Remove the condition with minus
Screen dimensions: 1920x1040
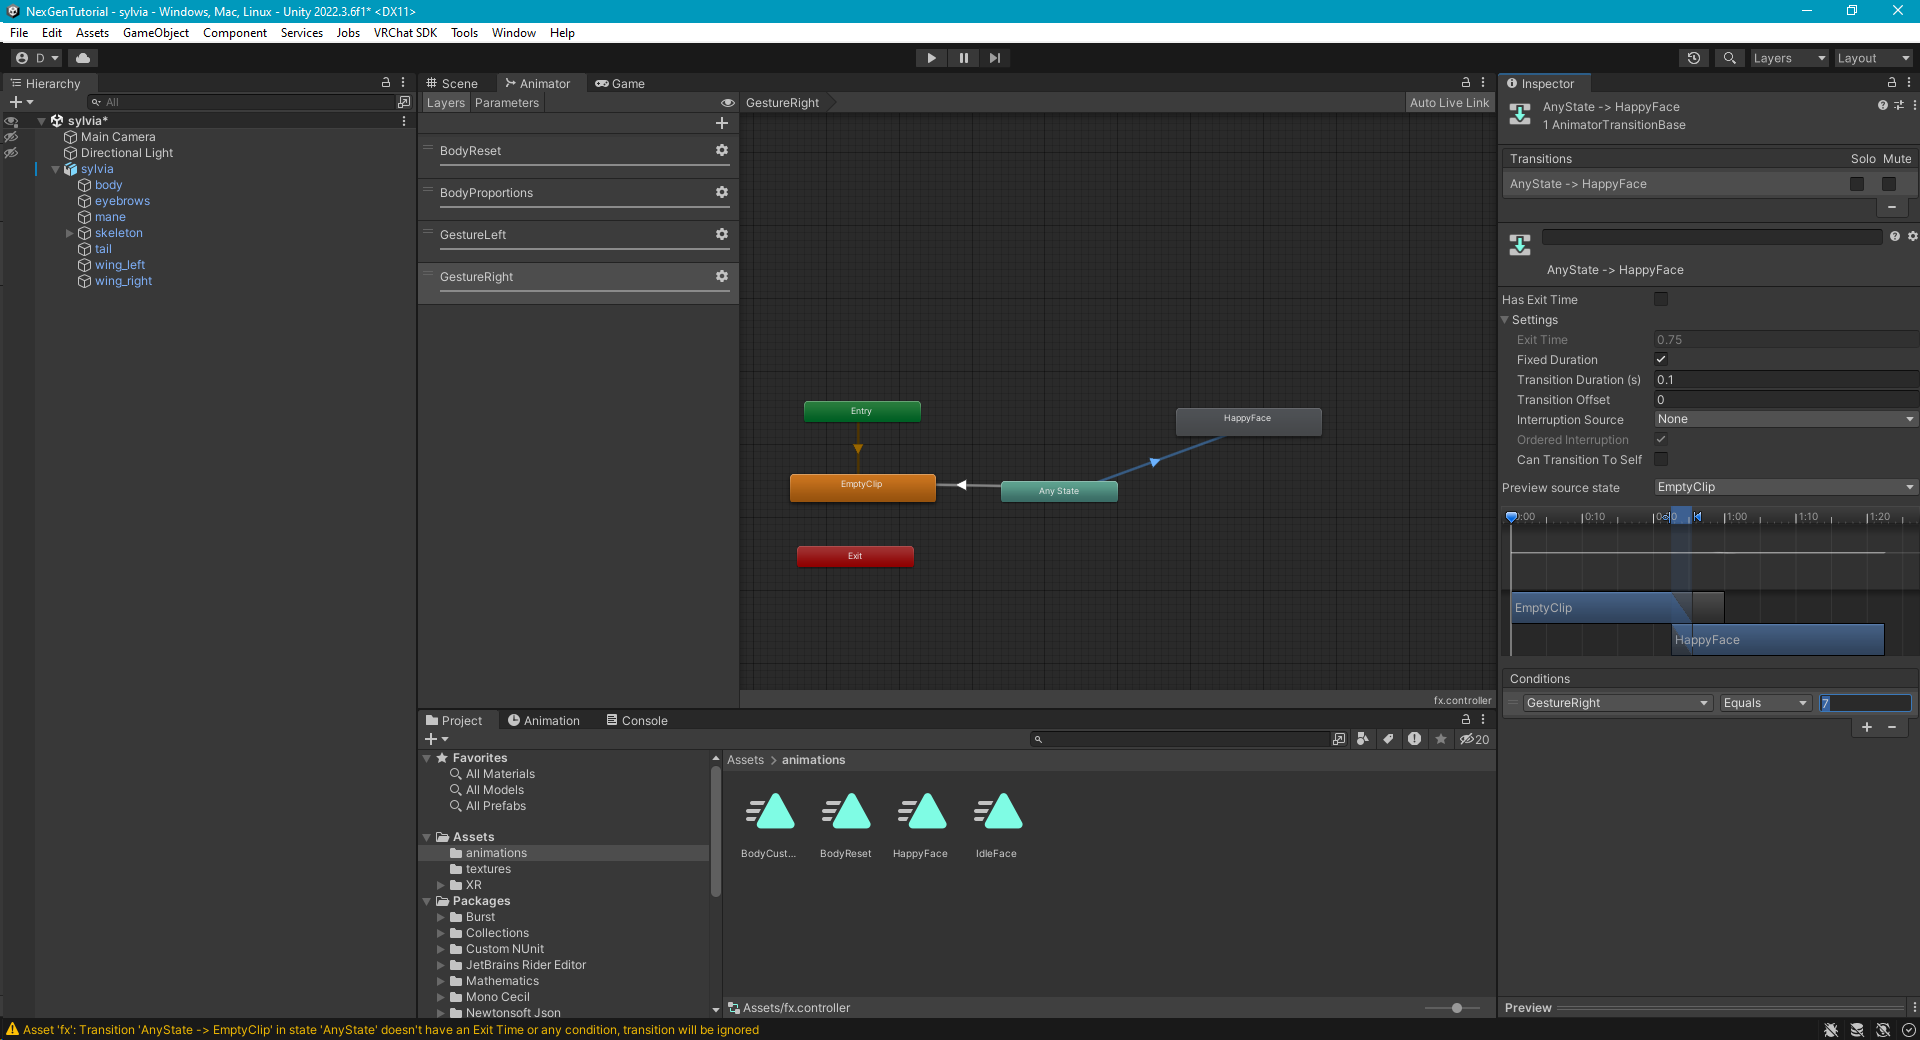tap(1892, 727)
